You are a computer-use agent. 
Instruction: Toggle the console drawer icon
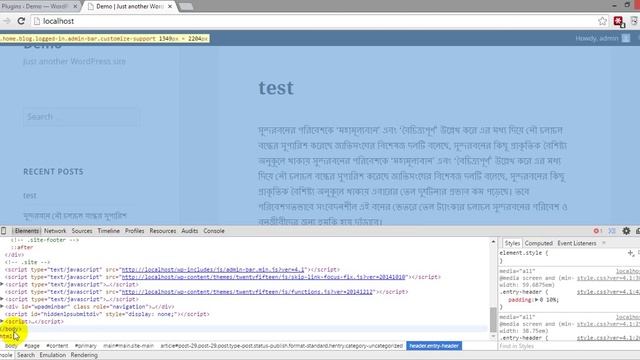612,231
